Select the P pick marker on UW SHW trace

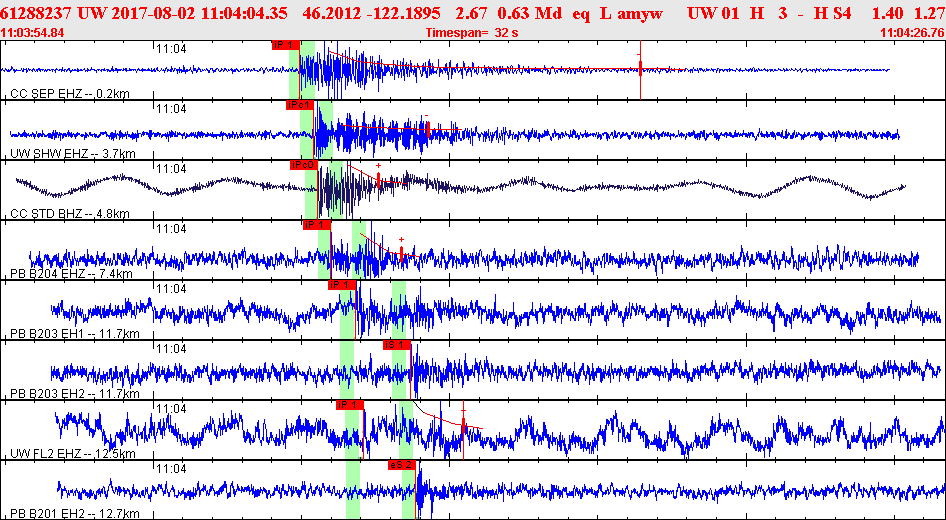[300, 105]
